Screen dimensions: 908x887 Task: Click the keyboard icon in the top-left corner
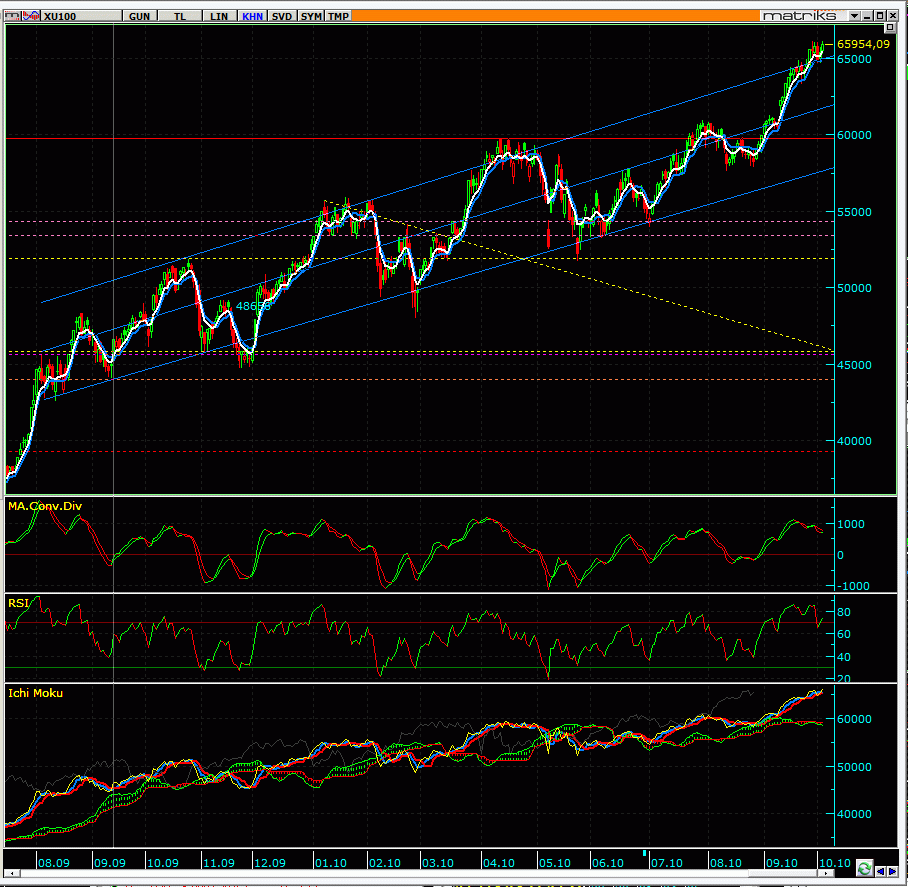11,16
